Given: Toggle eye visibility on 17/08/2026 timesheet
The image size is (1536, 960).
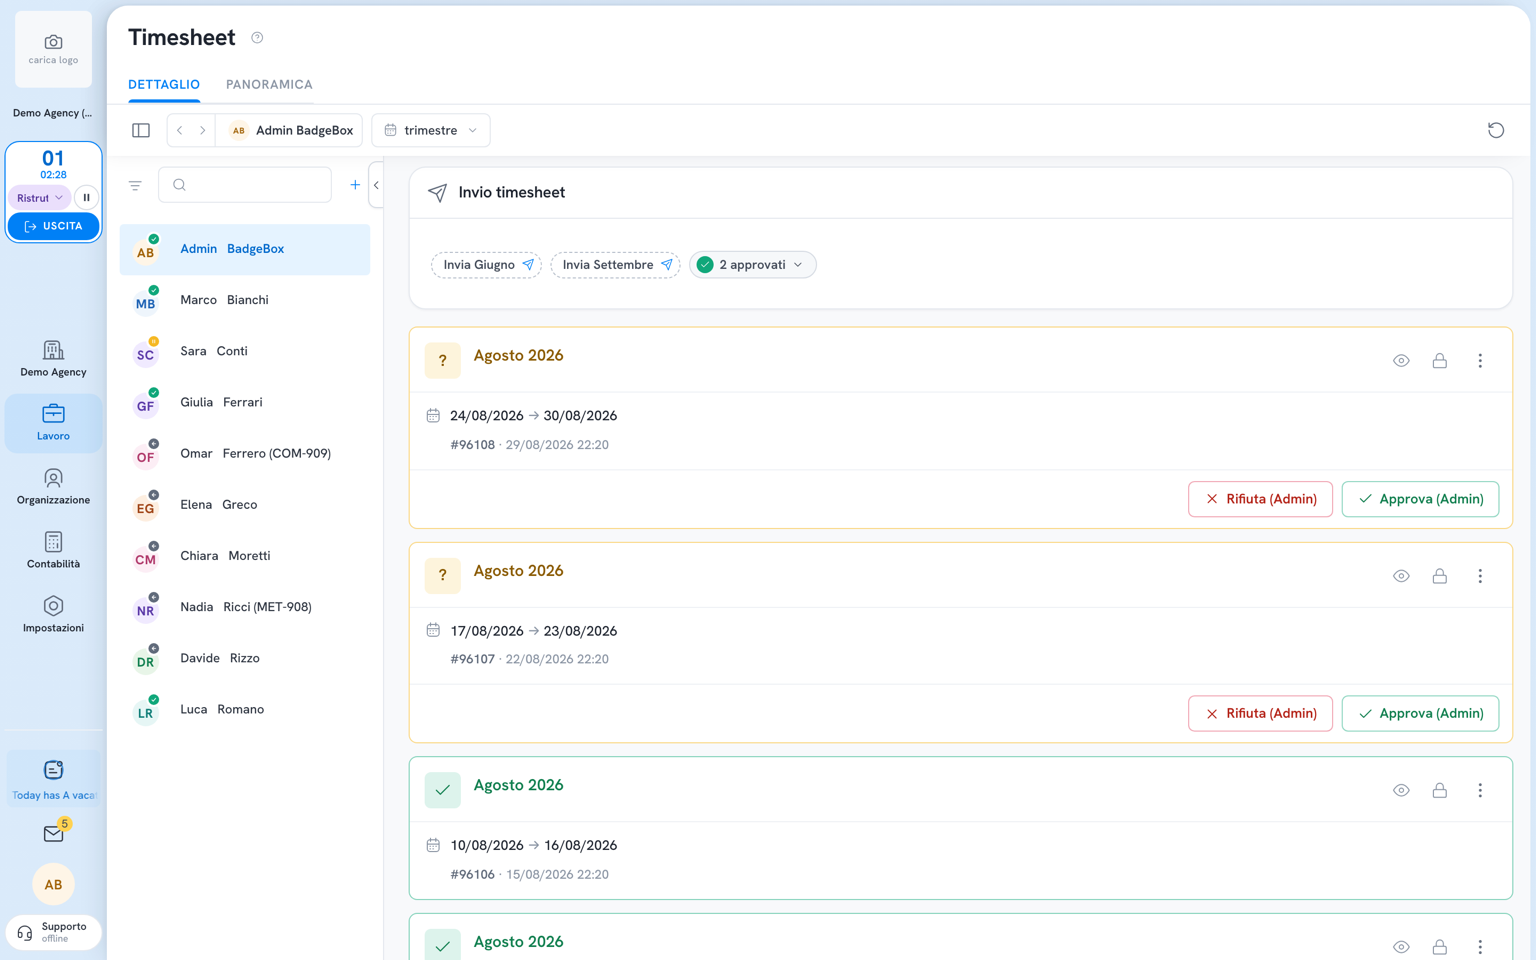Looking at the screenshot, I should click(1401, 576).
